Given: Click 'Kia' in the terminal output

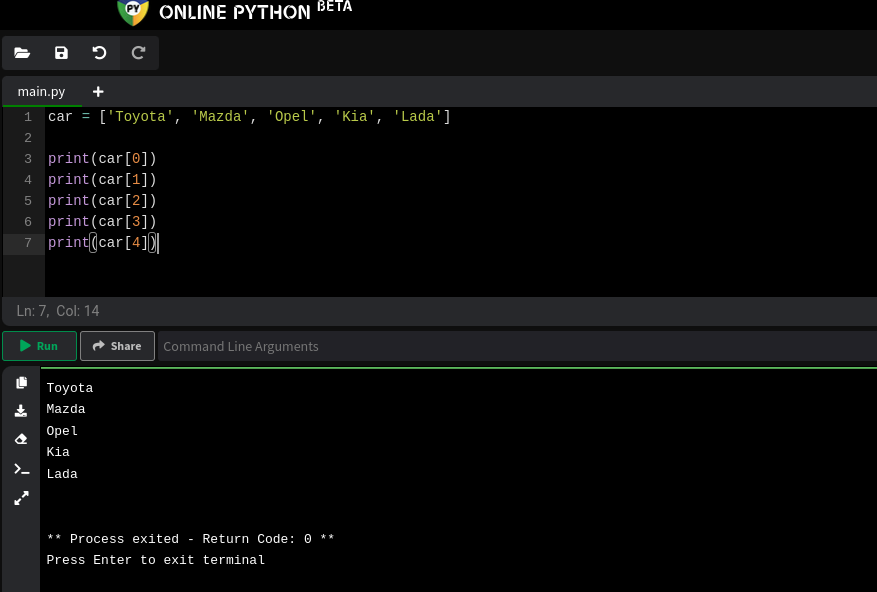Looking at the screenshot, I should (x=58, y=452).
